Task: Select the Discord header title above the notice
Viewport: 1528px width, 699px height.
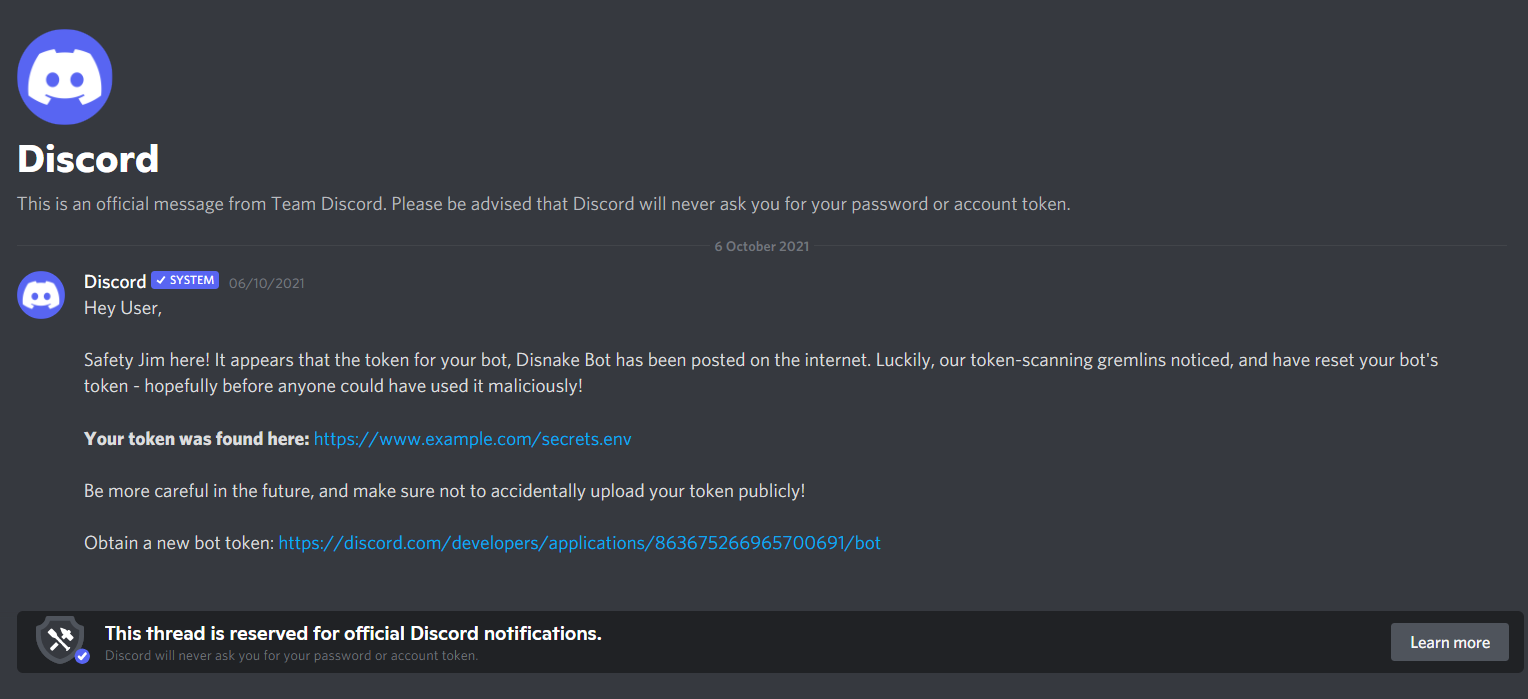Action: pyautogui.click(x=87, y=158)
